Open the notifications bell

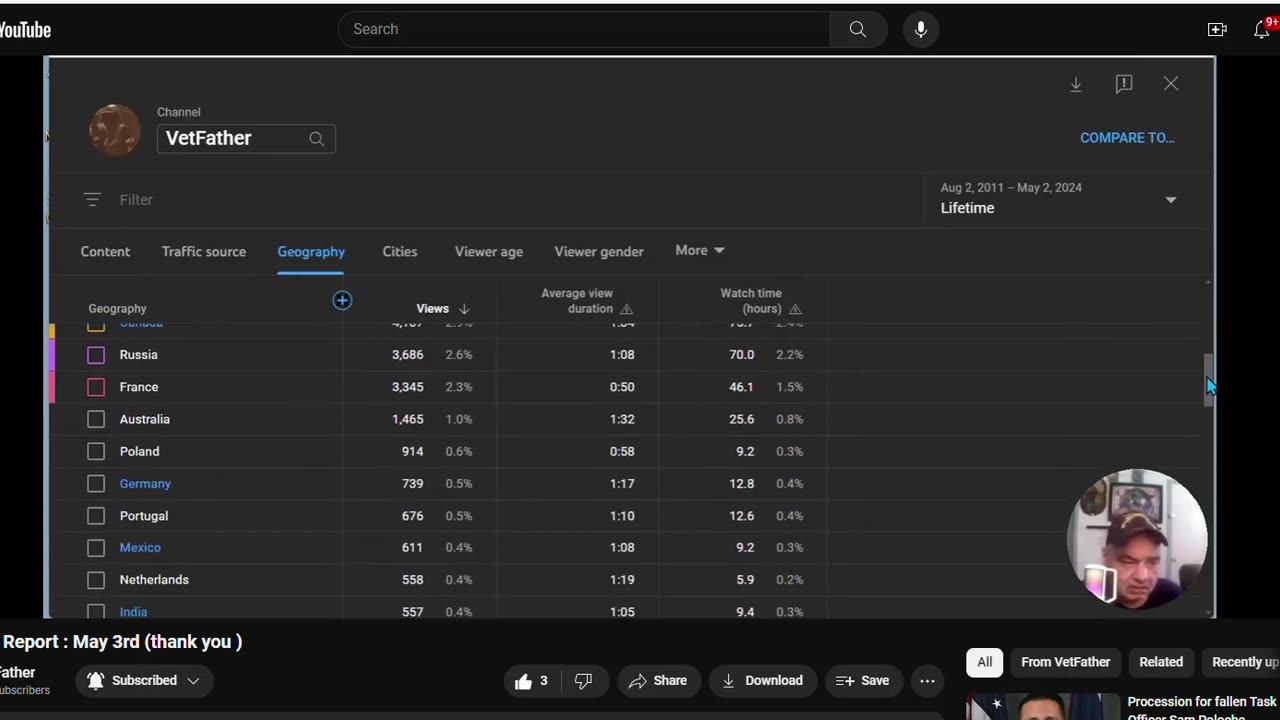click(x=1262, y=29)
